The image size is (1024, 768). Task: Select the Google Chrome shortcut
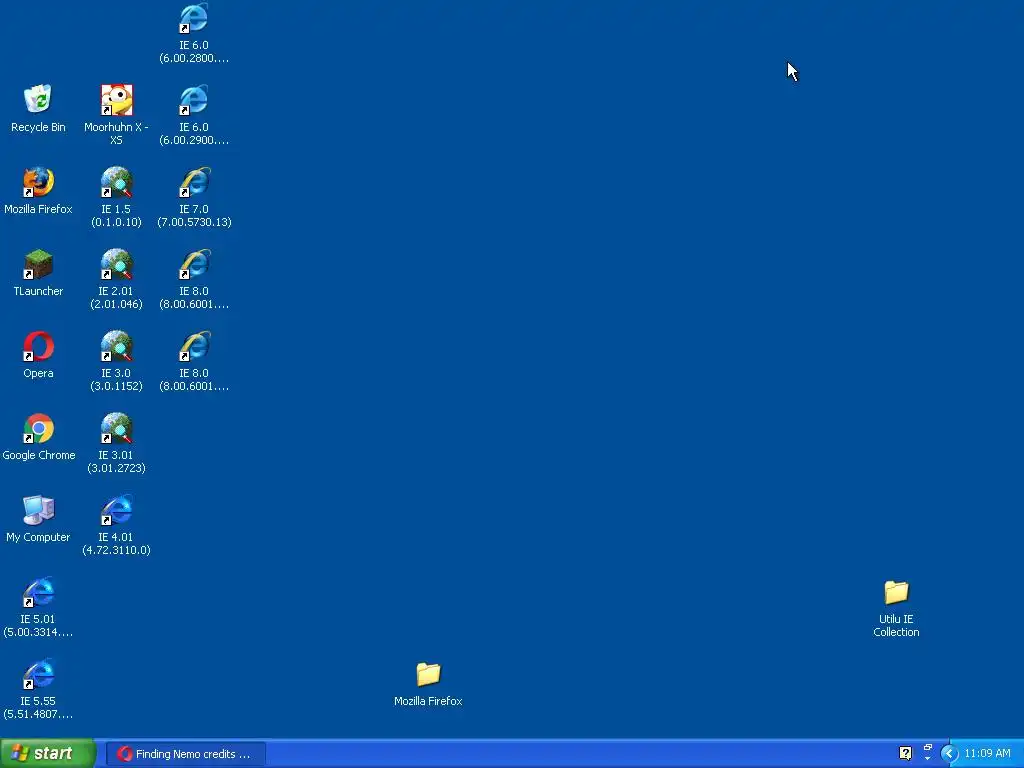pos(39,437)
